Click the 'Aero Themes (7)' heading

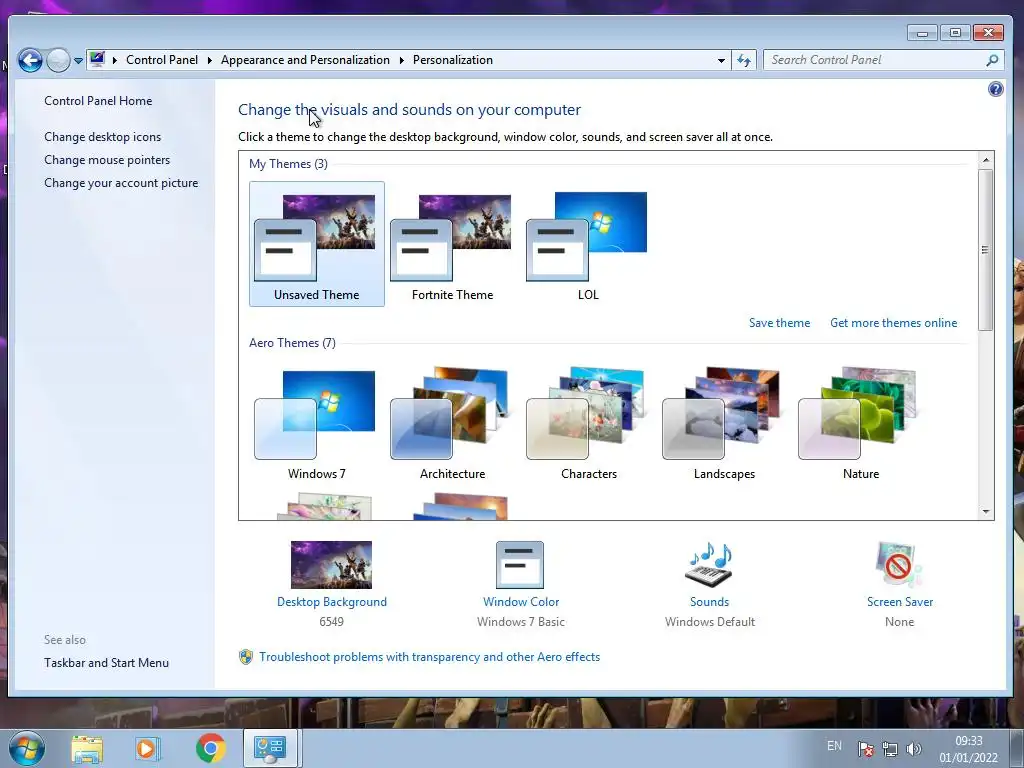pyautogui.click(x=292, y=343)
